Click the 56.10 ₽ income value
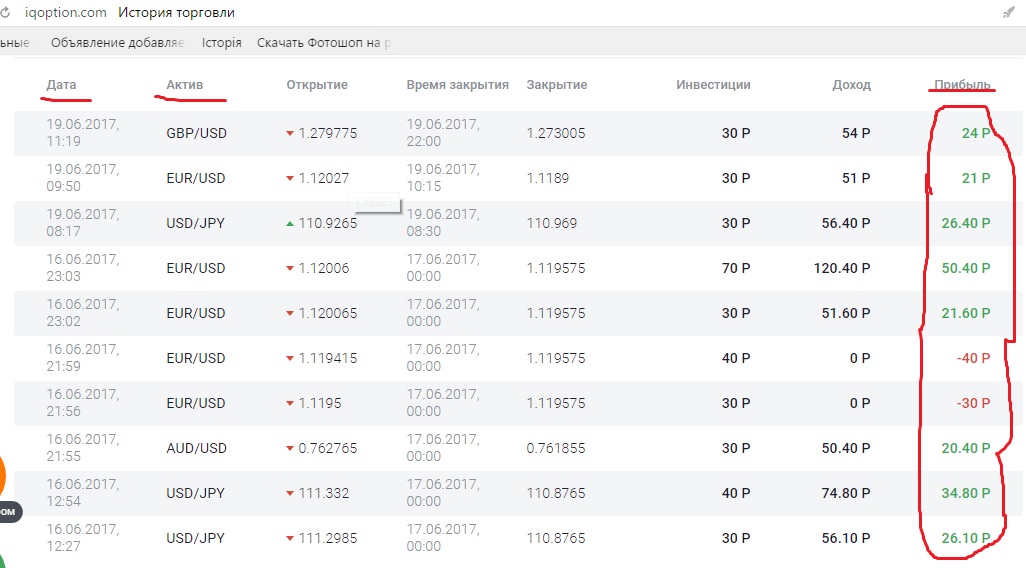The height and width of the screenshot is (568, 1026). 846,539
